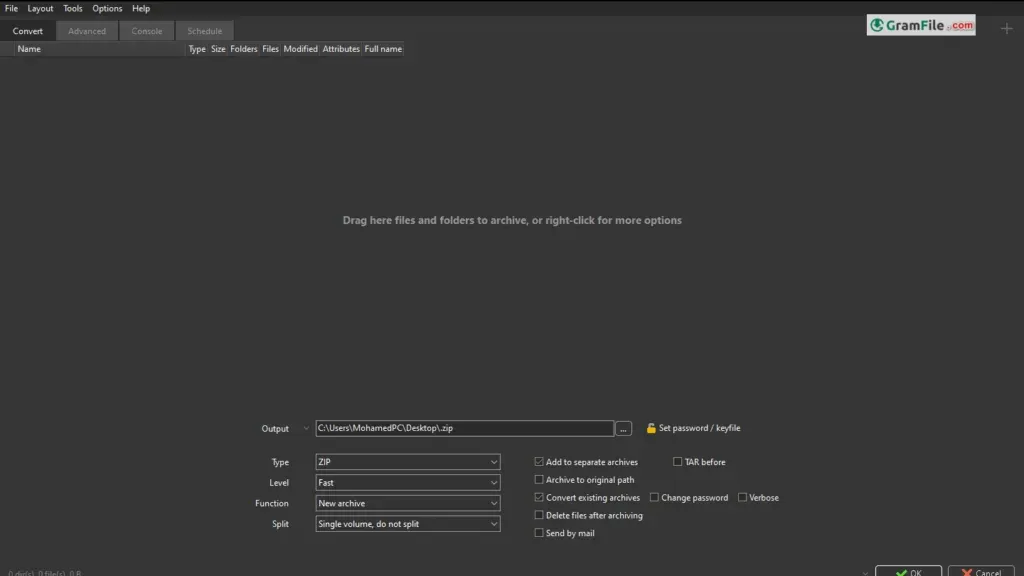Sort by the Files column header
Viewport: 1024px width, 576px height.
pos(270,49)
